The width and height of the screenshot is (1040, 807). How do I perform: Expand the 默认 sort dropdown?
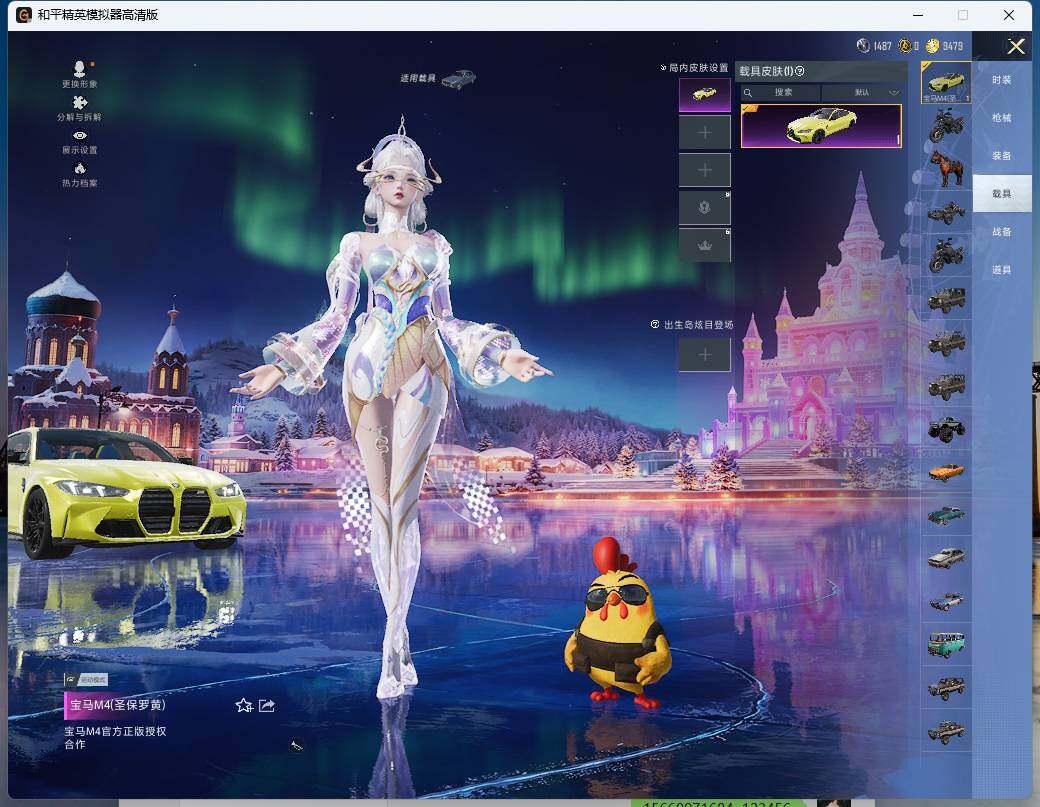862,92
